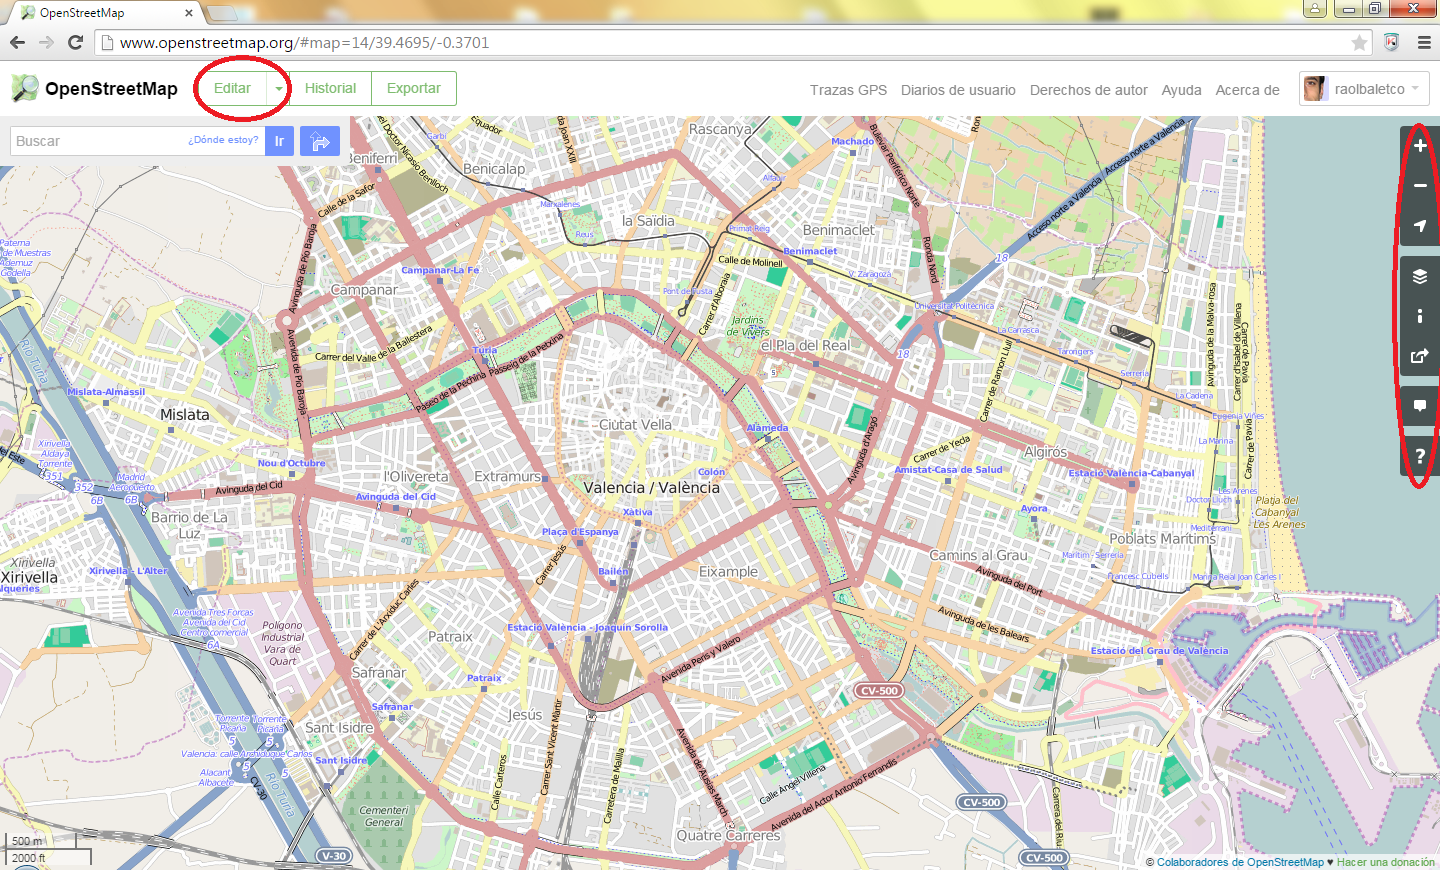Open the Editar dropdown arrow

point(278,89)
